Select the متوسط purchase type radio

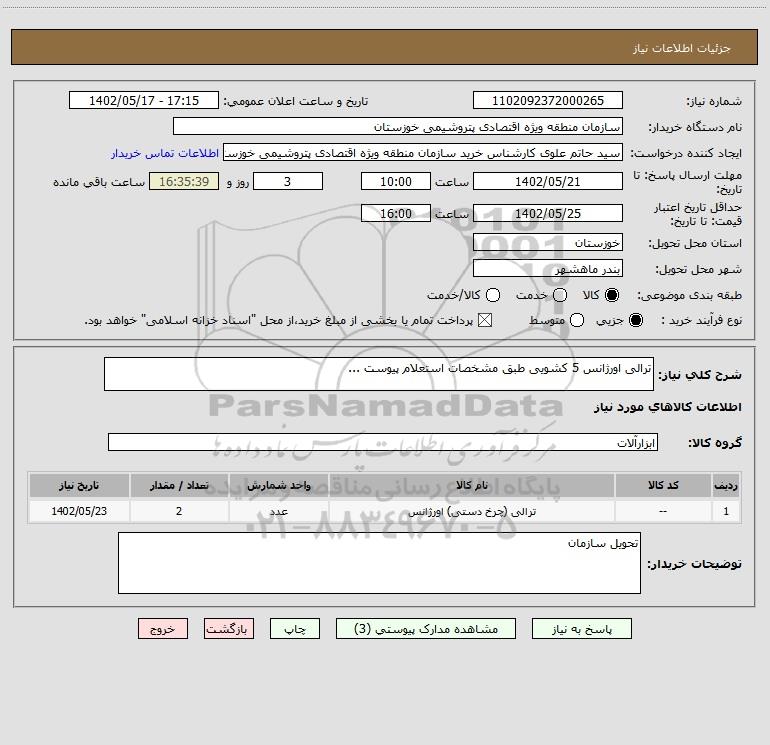(577, 320)
